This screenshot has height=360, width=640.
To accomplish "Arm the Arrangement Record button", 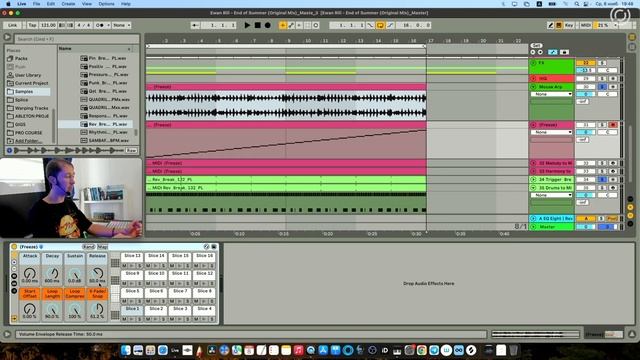I will tap(268, 25).
